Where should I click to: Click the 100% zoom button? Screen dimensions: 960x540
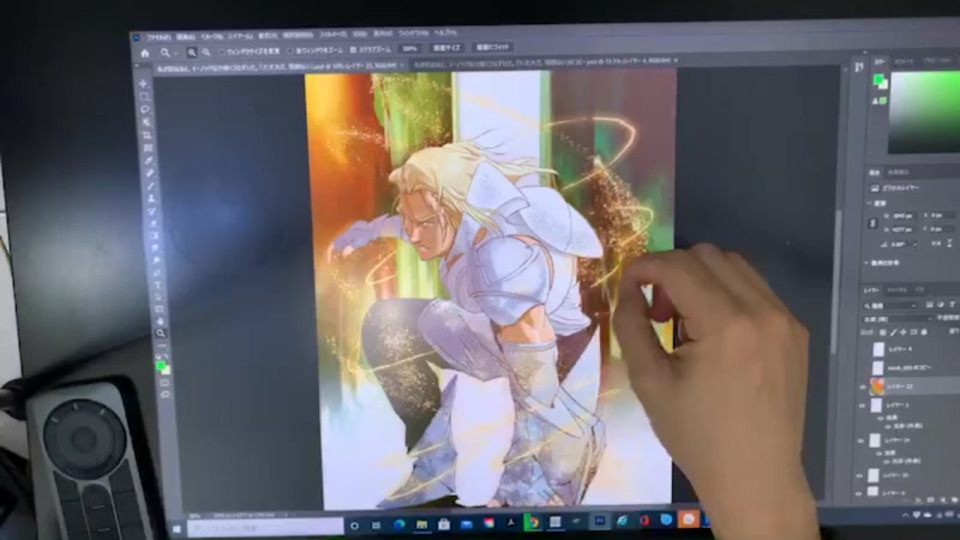[410, 48]
